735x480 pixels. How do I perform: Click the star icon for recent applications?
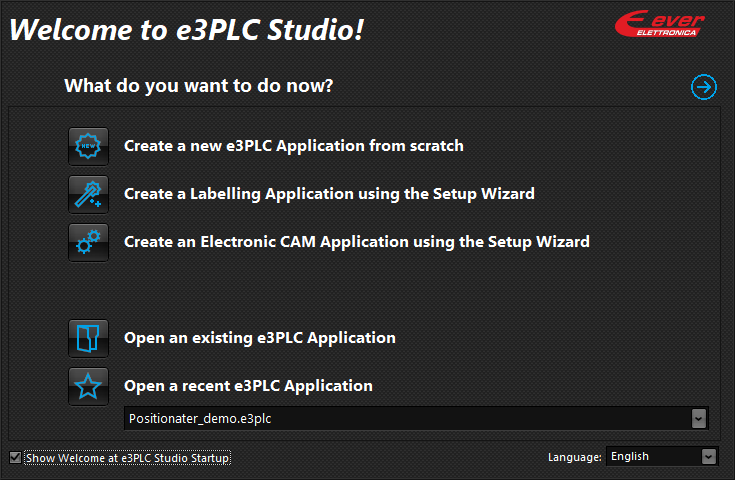coord(89,387)
